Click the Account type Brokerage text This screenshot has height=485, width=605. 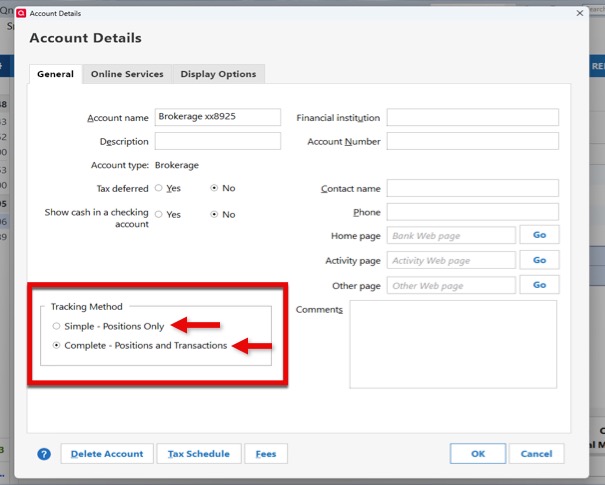click(x=177, y=165)
